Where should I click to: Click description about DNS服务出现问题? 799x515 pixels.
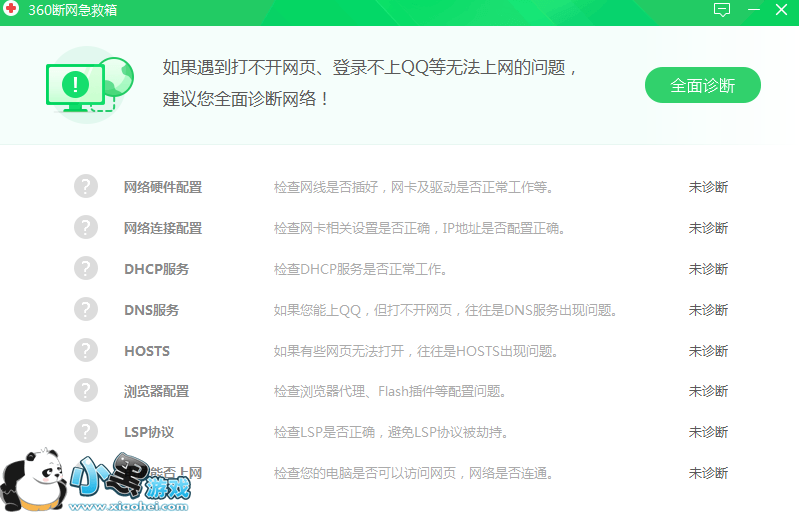point(445,310)
